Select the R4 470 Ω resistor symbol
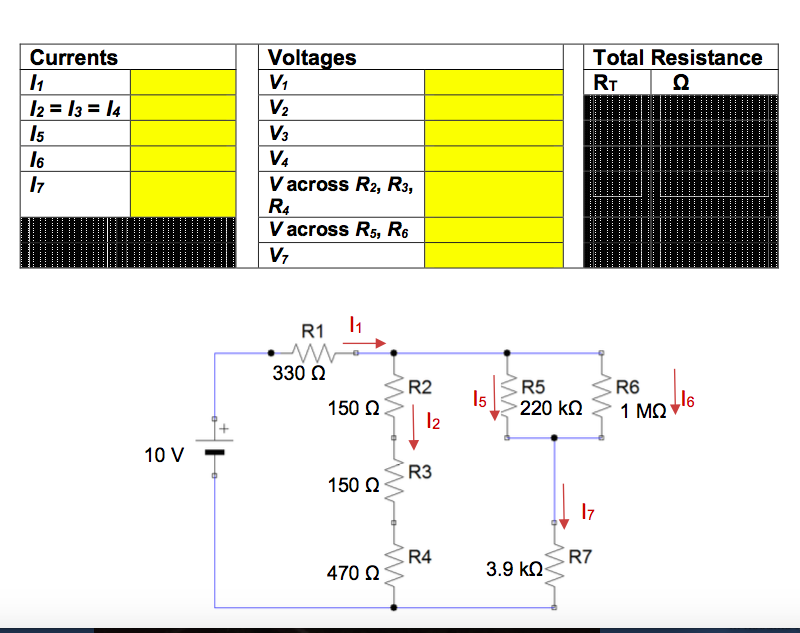This screenshot has width=800, height=633. click(396, 565)
